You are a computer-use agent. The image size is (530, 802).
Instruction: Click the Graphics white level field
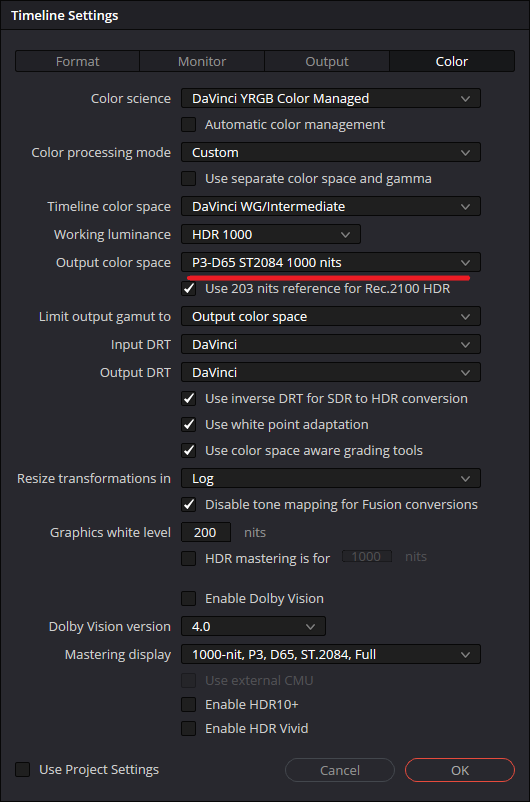click(206, 532)
